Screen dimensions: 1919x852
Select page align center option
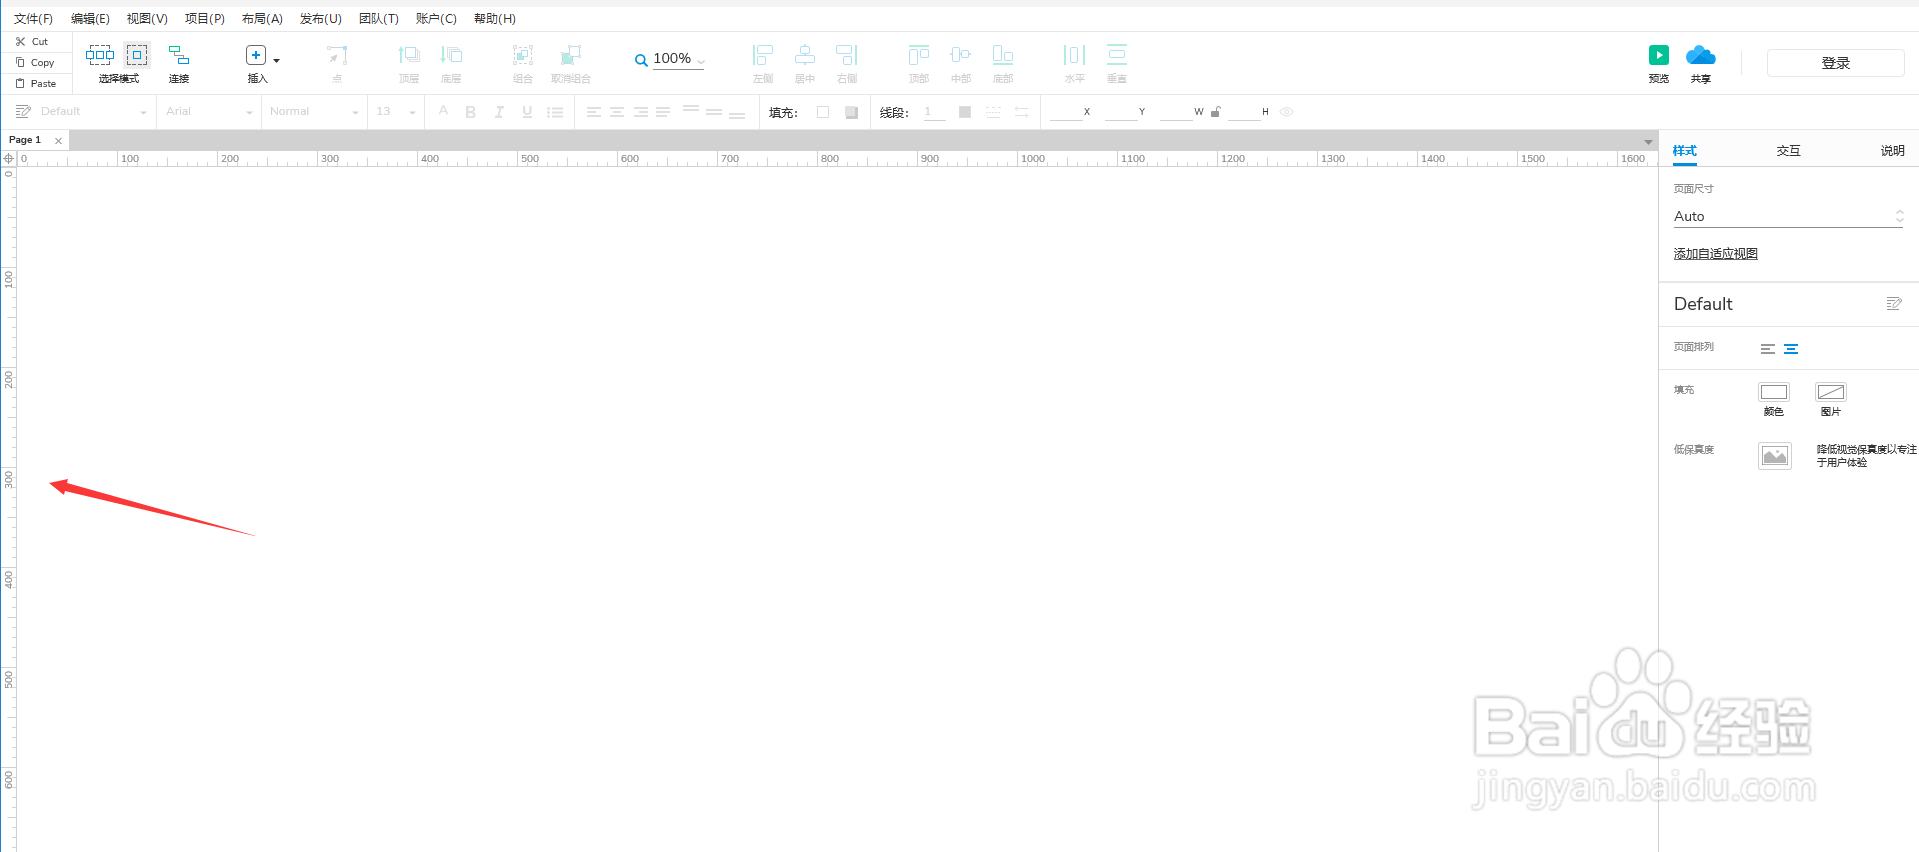(1791, 349)
